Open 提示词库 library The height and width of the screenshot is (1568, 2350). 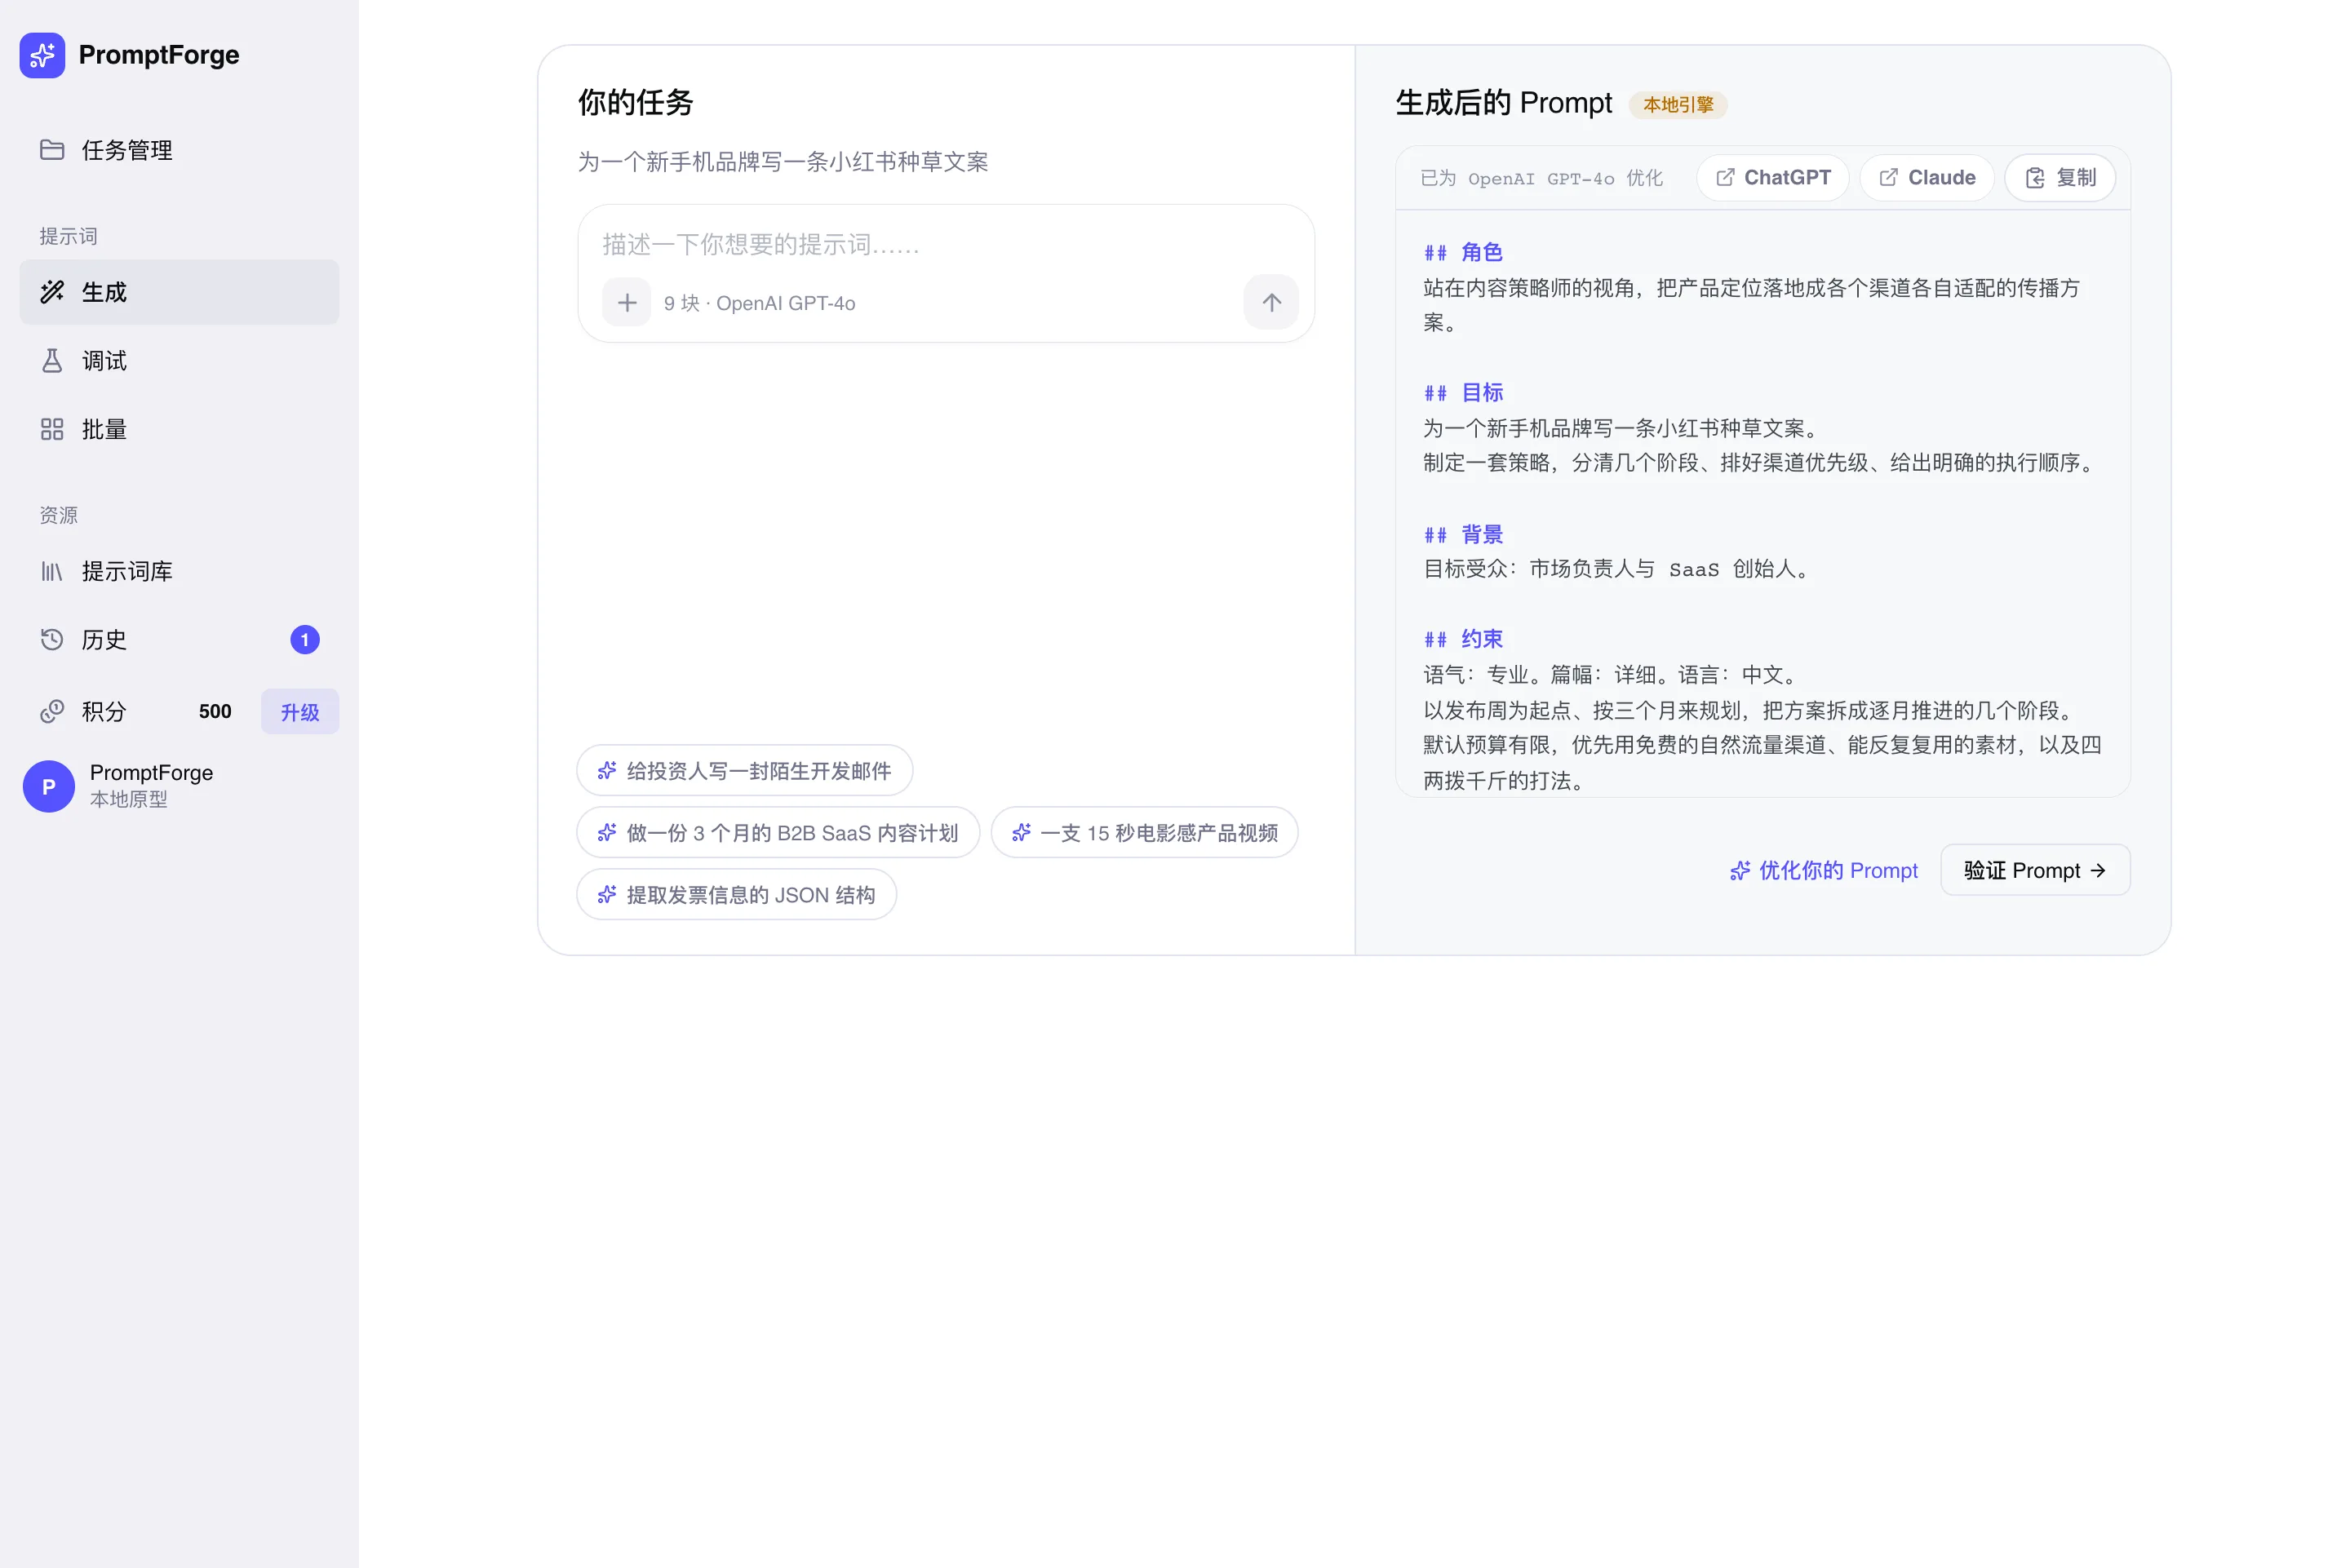(179, 571)
